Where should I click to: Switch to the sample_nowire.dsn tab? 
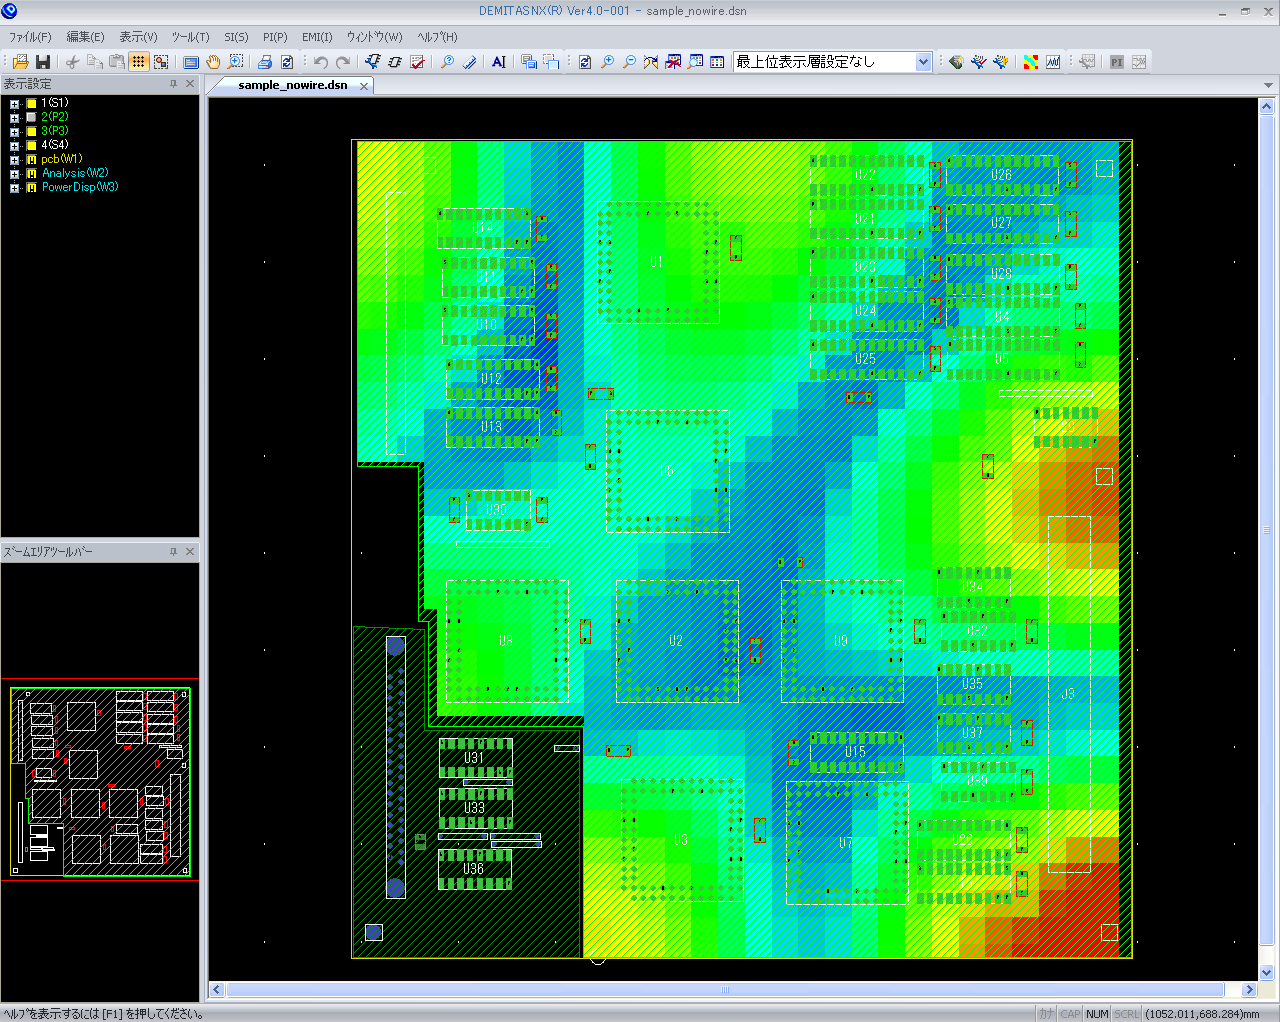pos(292,85)
